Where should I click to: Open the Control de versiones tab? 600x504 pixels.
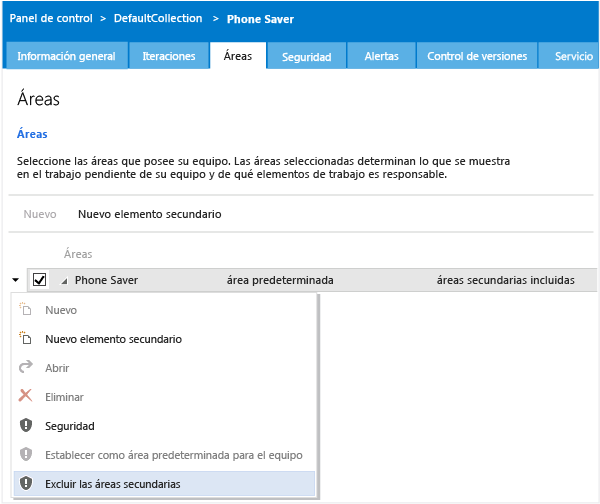(x=477, y=56)
